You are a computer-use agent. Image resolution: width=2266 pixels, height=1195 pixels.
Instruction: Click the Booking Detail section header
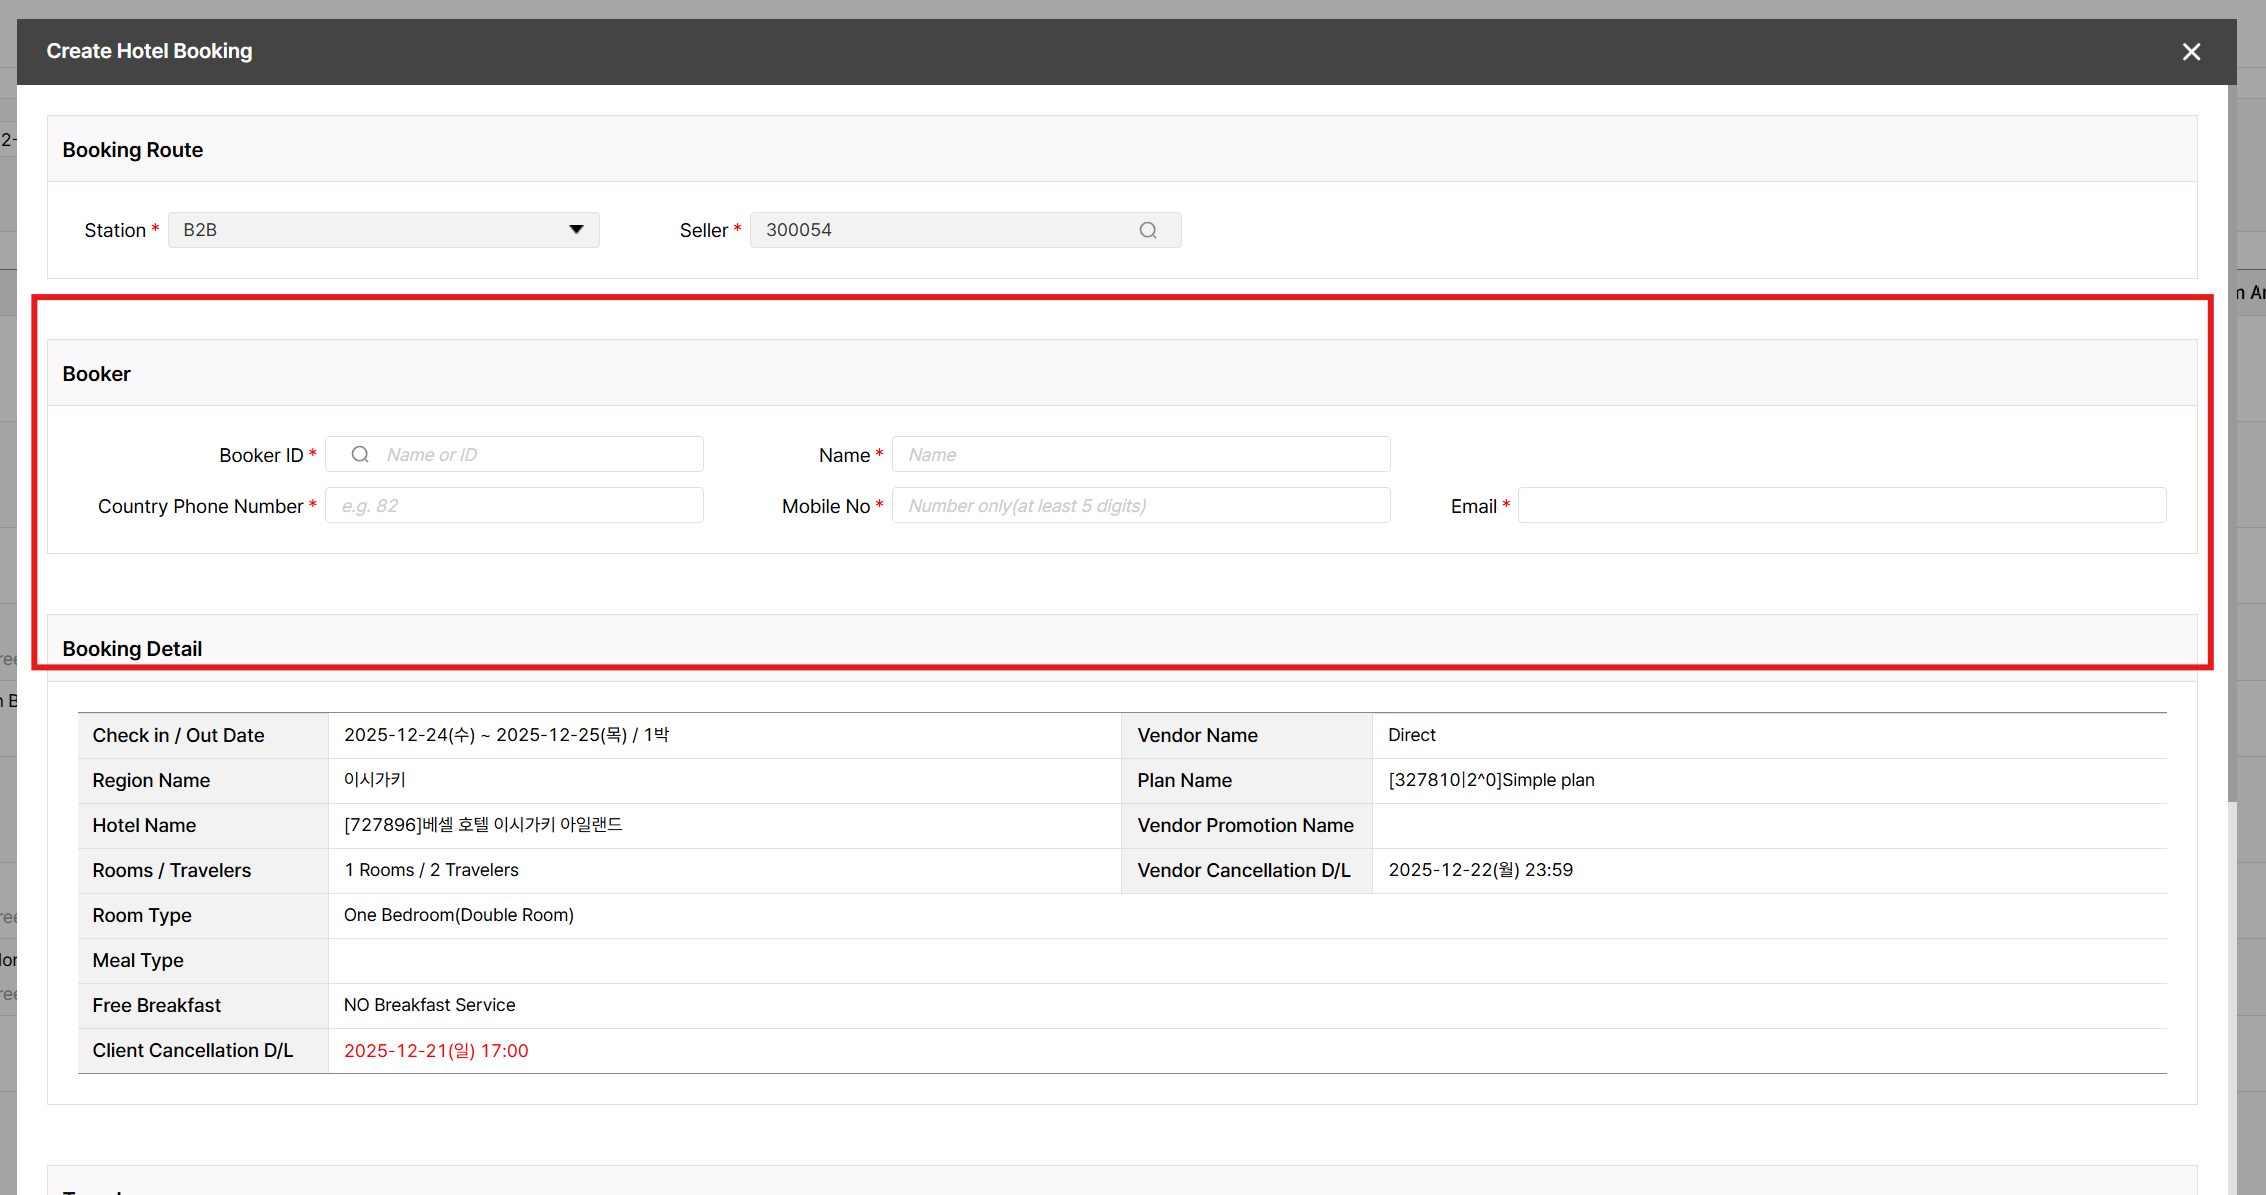pos(133,648)
